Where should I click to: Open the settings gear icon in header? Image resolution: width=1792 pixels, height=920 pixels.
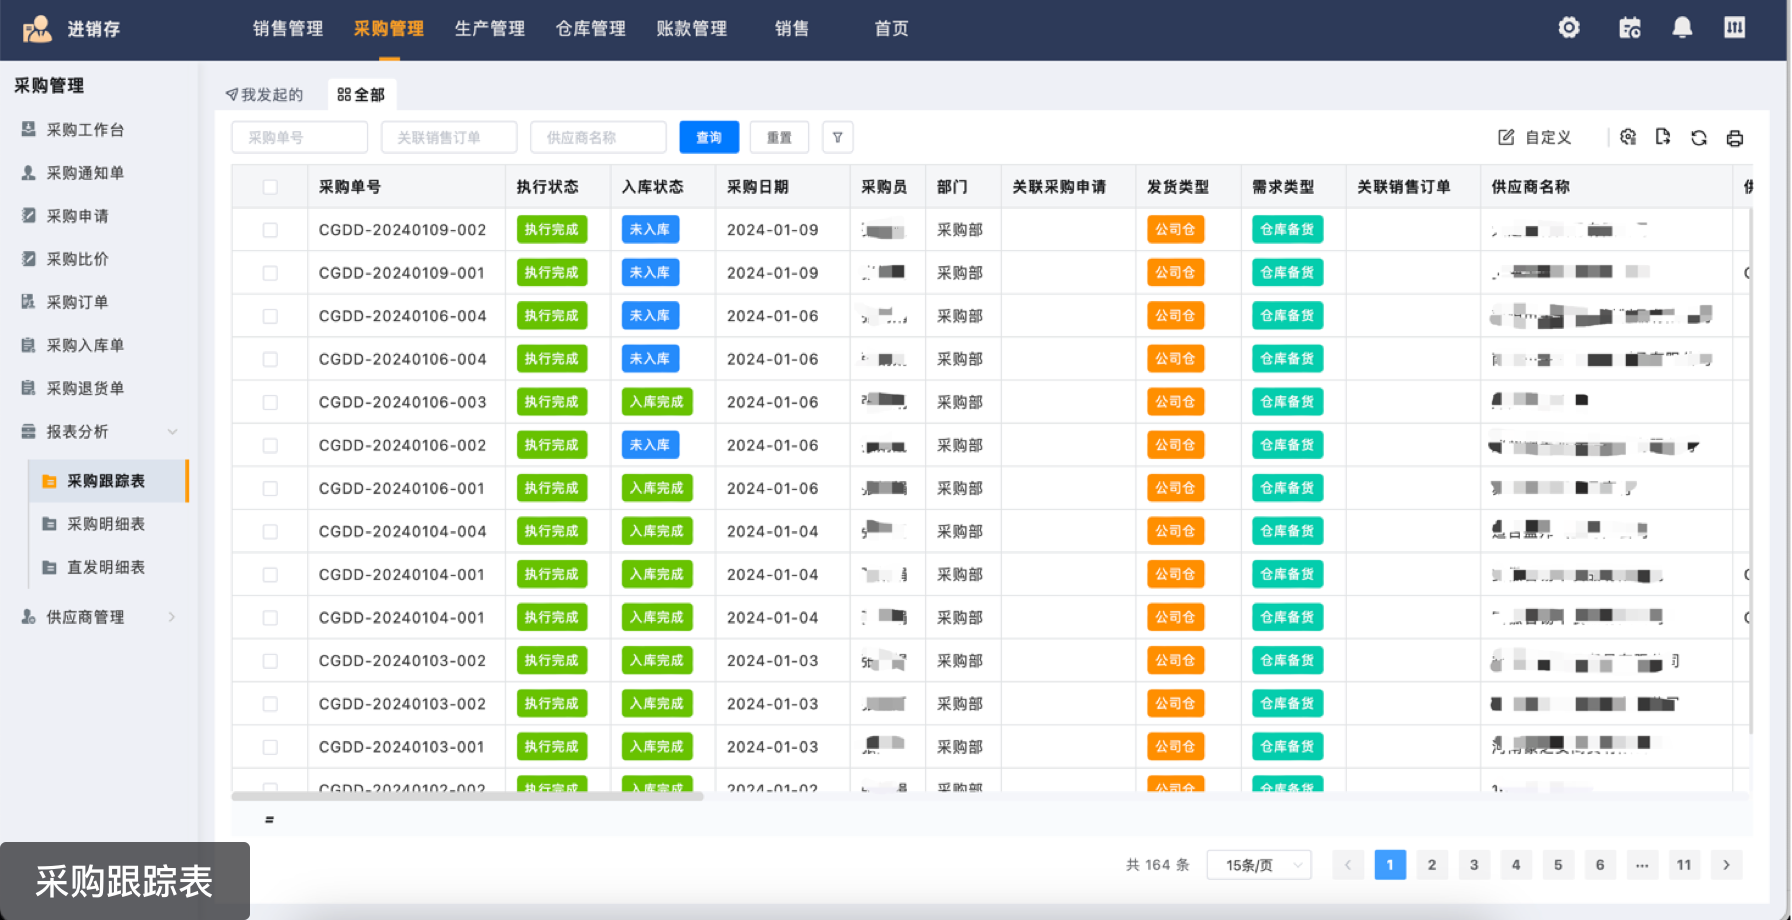click(x=1569, y=28)
